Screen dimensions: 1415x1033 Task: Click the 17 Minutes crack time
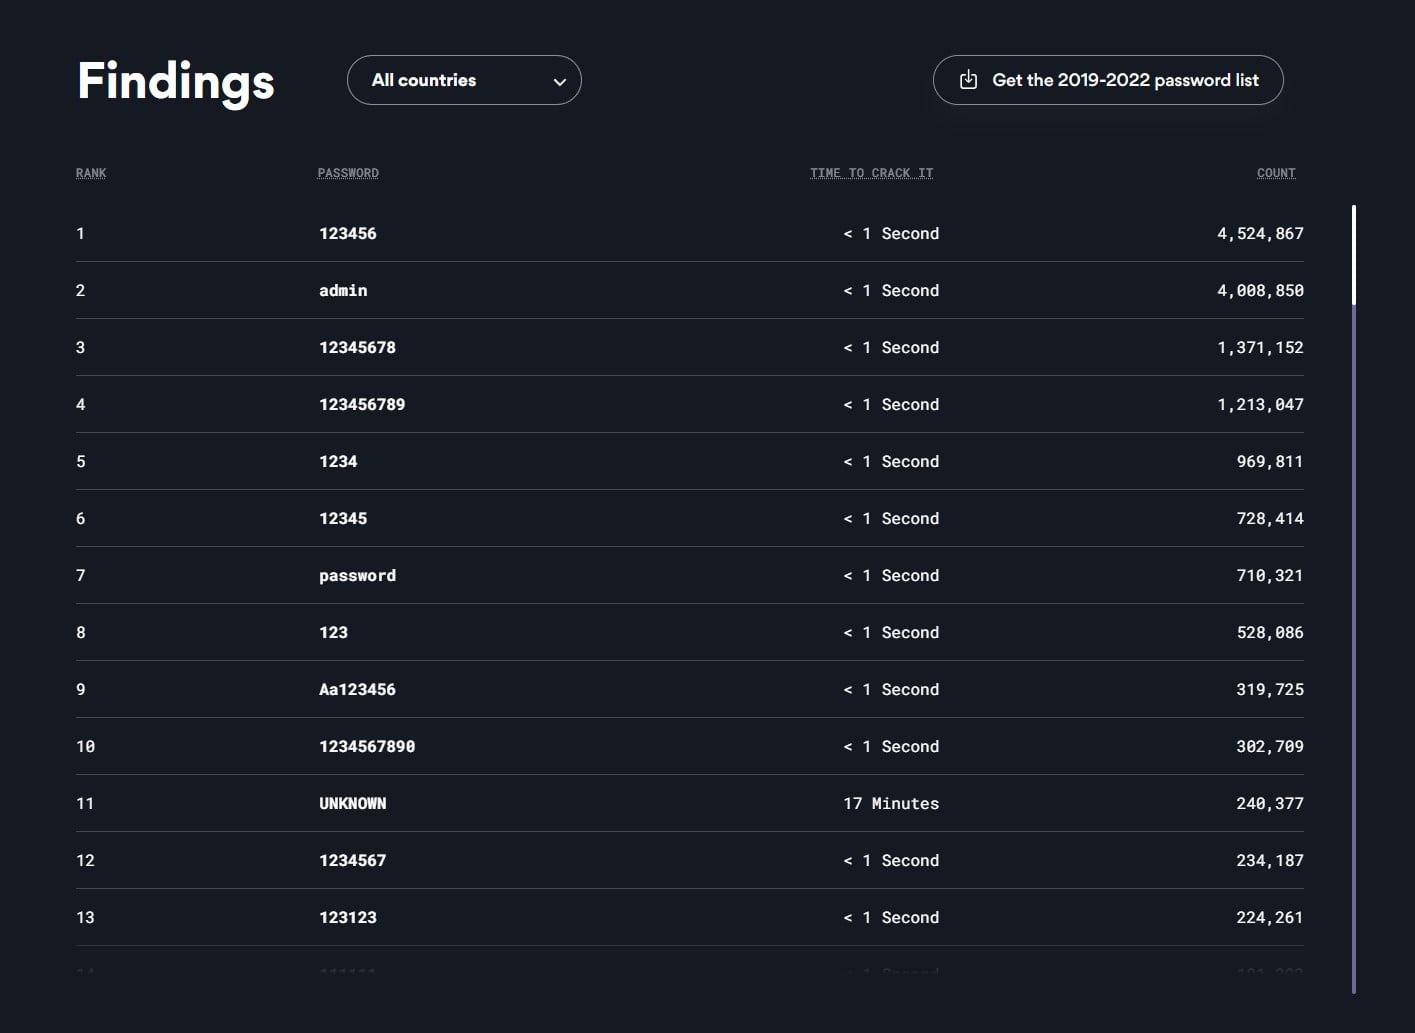890,804
